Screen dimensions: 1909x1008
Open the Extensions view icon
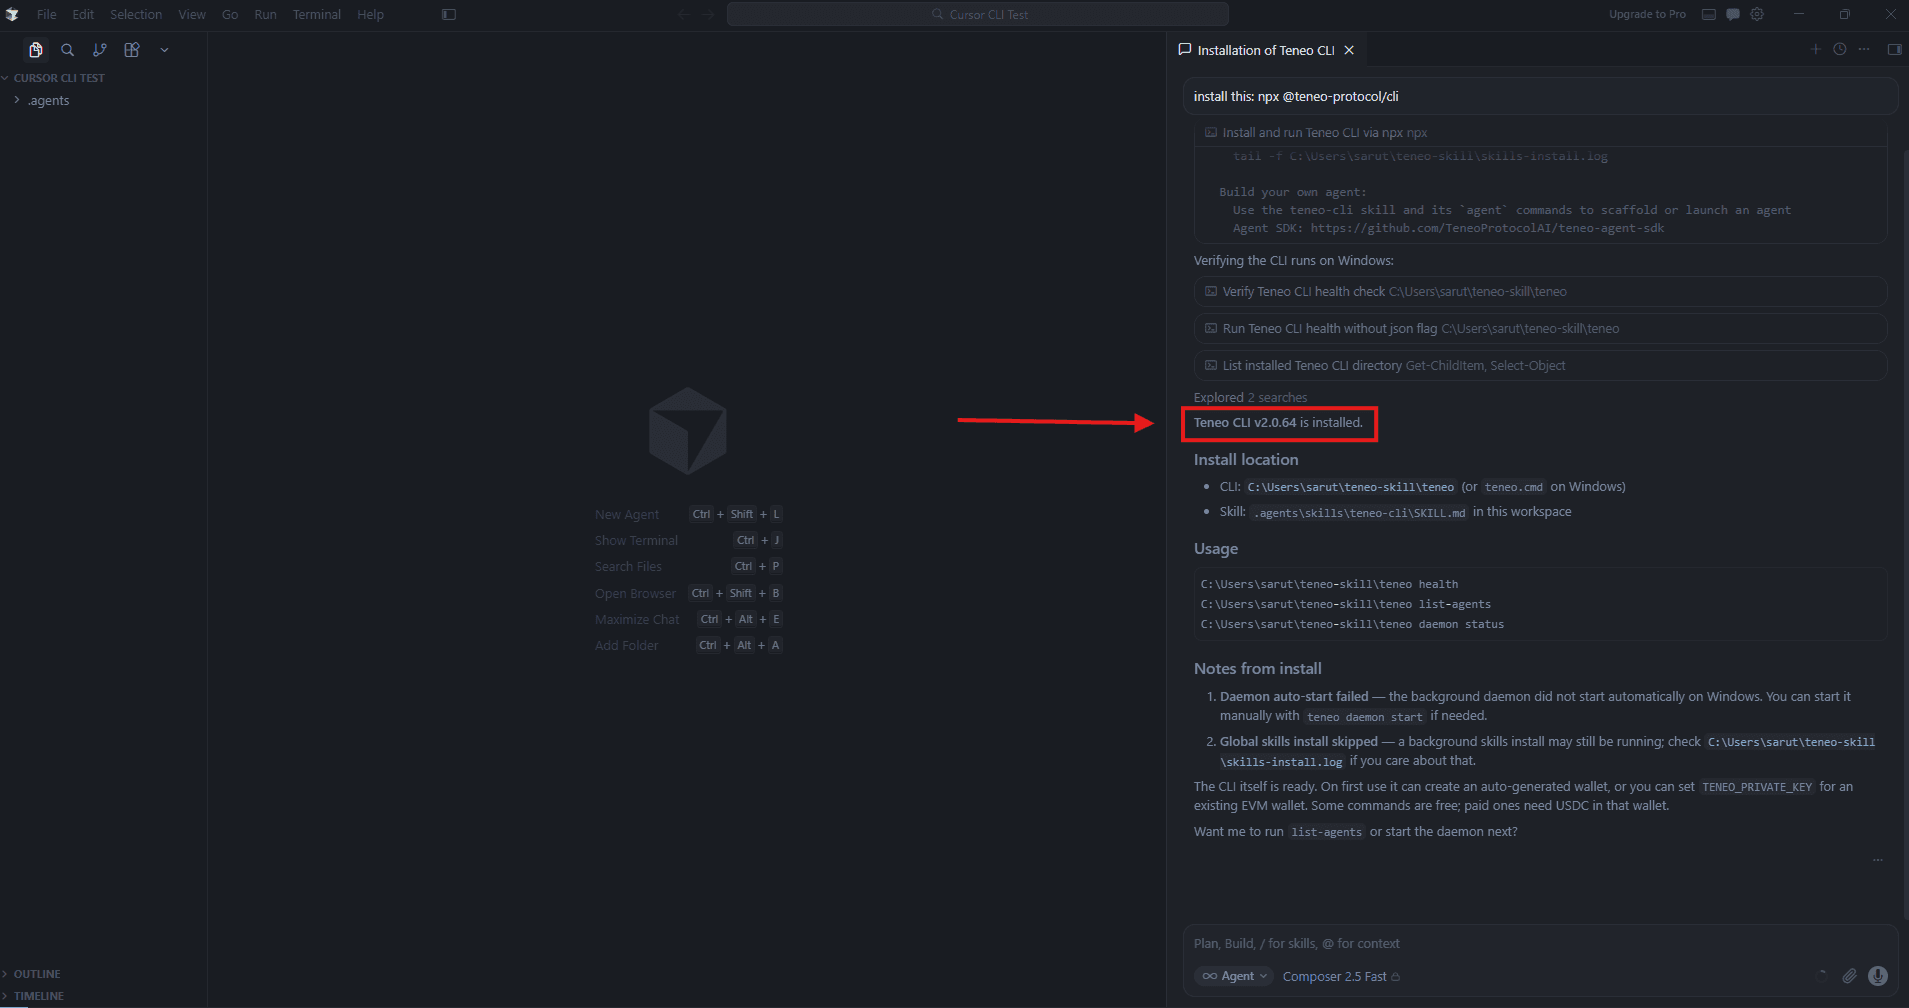(132, 50)
